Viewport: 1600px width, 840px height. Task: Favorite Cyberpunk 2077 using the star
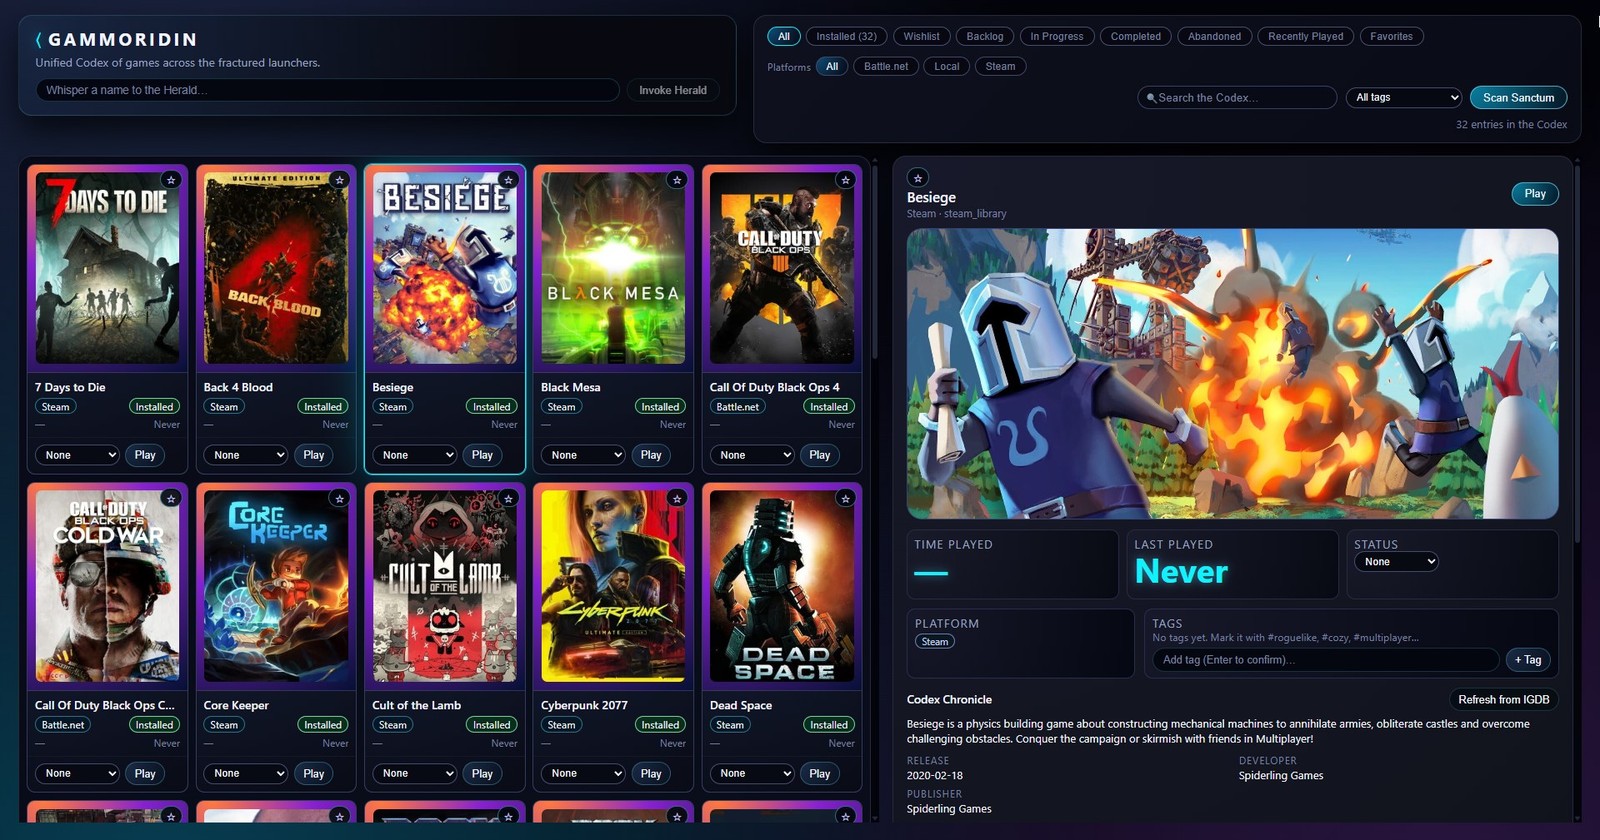click(x=677, y=498)
